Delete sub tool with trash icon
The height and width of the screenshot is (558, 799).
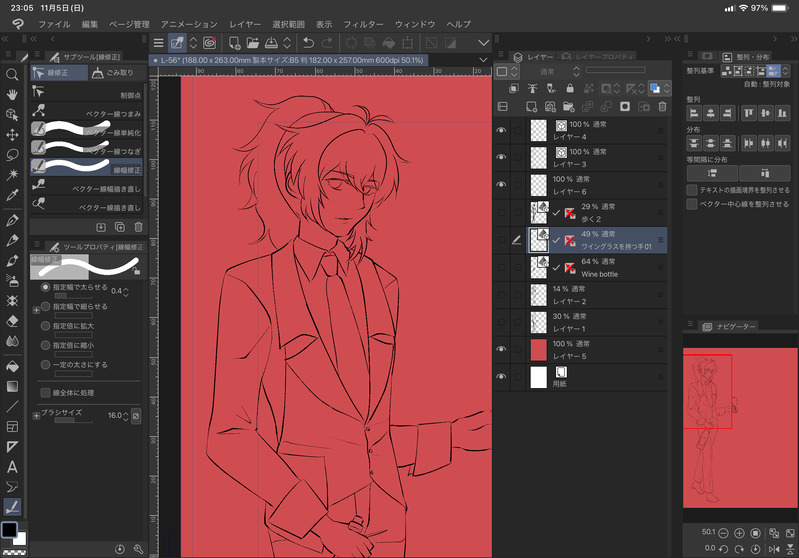(138, 227)
